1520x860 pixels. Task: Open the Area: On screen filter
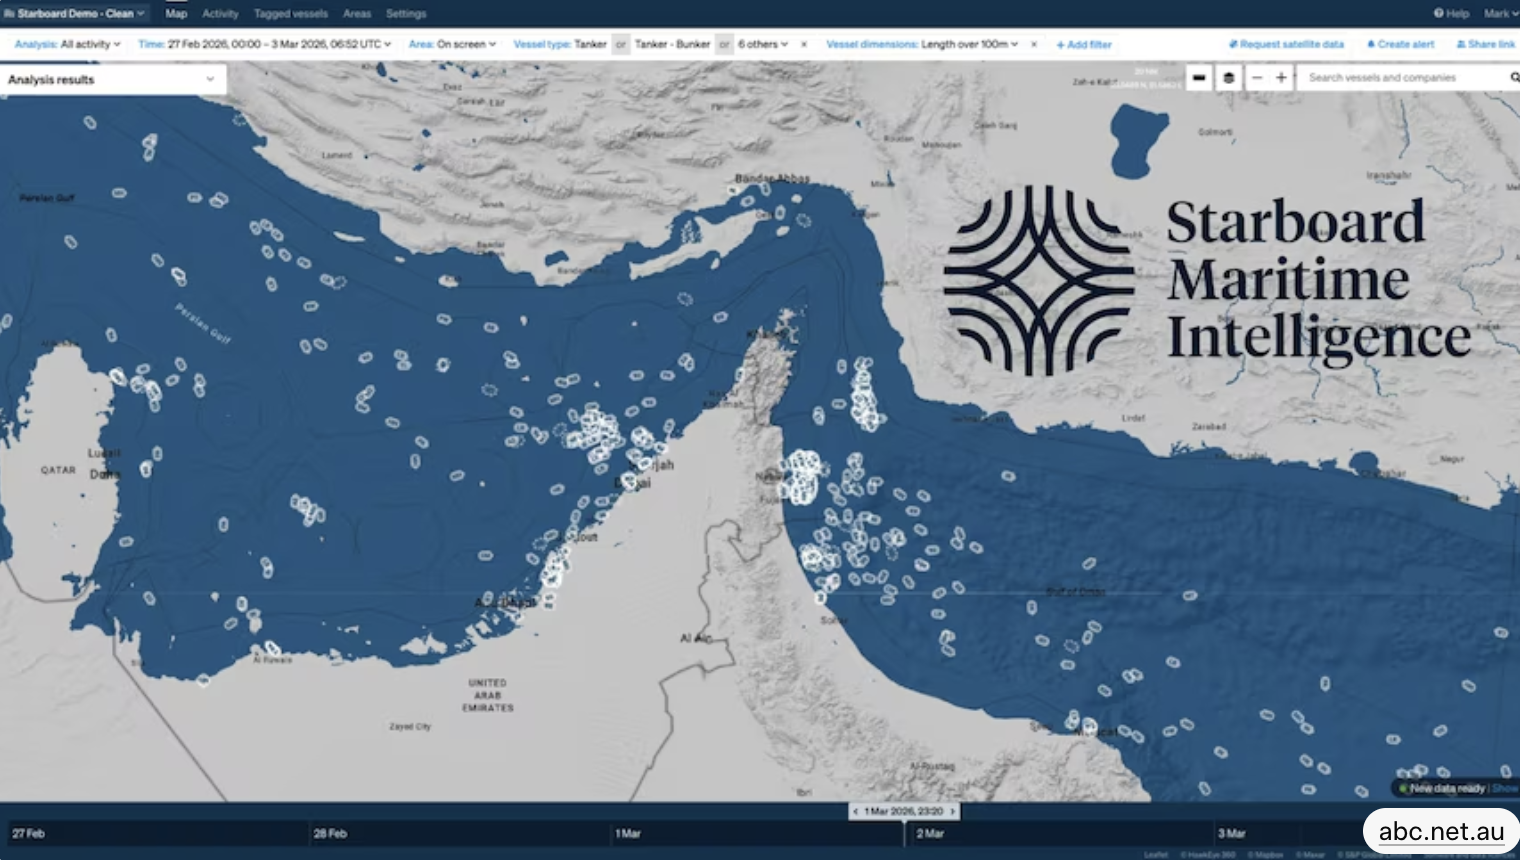(x=452, y=44)
